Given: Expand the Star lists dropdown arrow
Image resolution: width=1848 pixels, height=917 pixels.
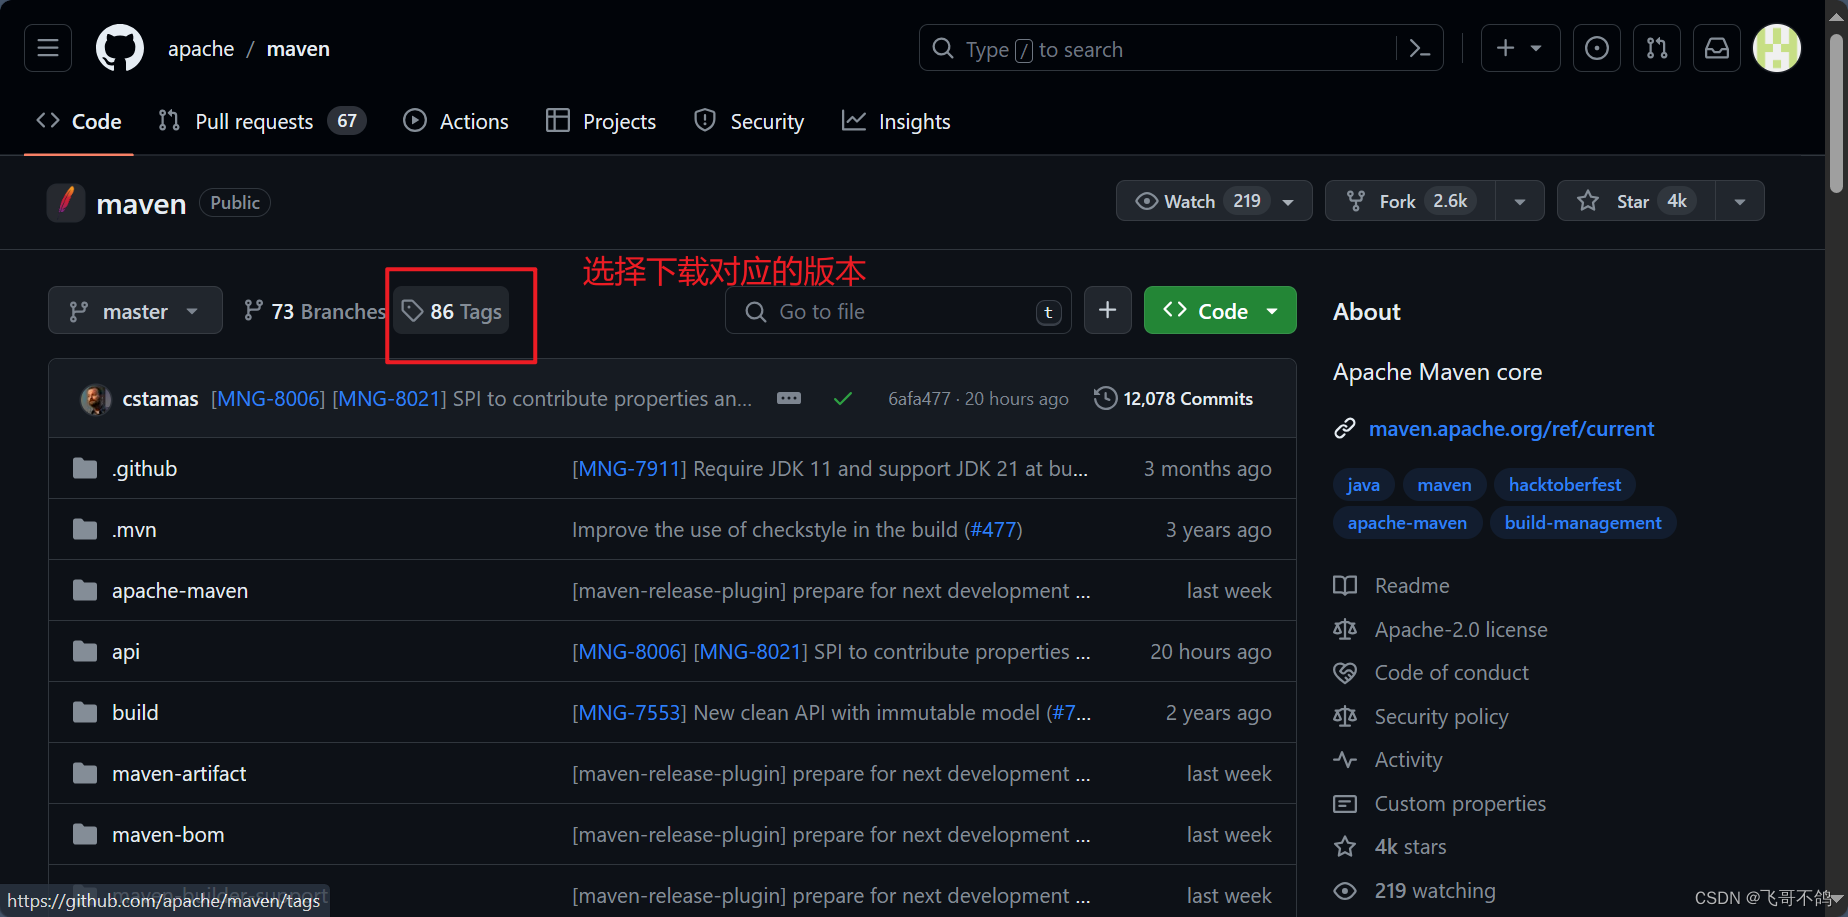Looking at the screenshot, I should (x=1740, y=201).
